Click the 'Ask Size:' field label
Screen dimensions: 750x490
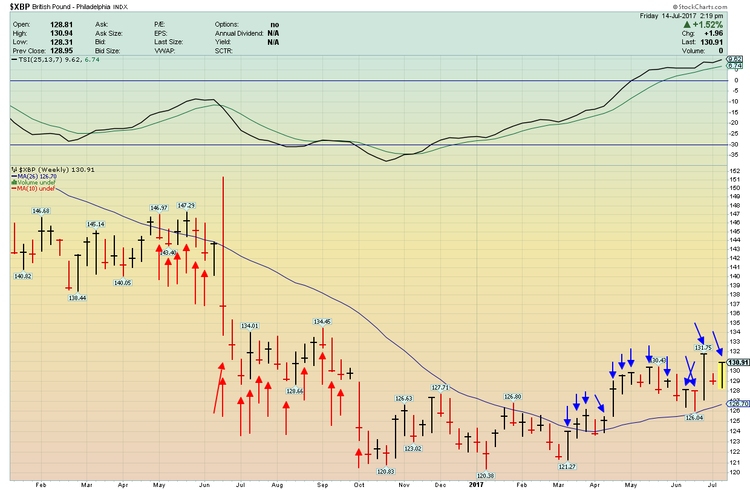pyautogui.click(x=109, y=33)
